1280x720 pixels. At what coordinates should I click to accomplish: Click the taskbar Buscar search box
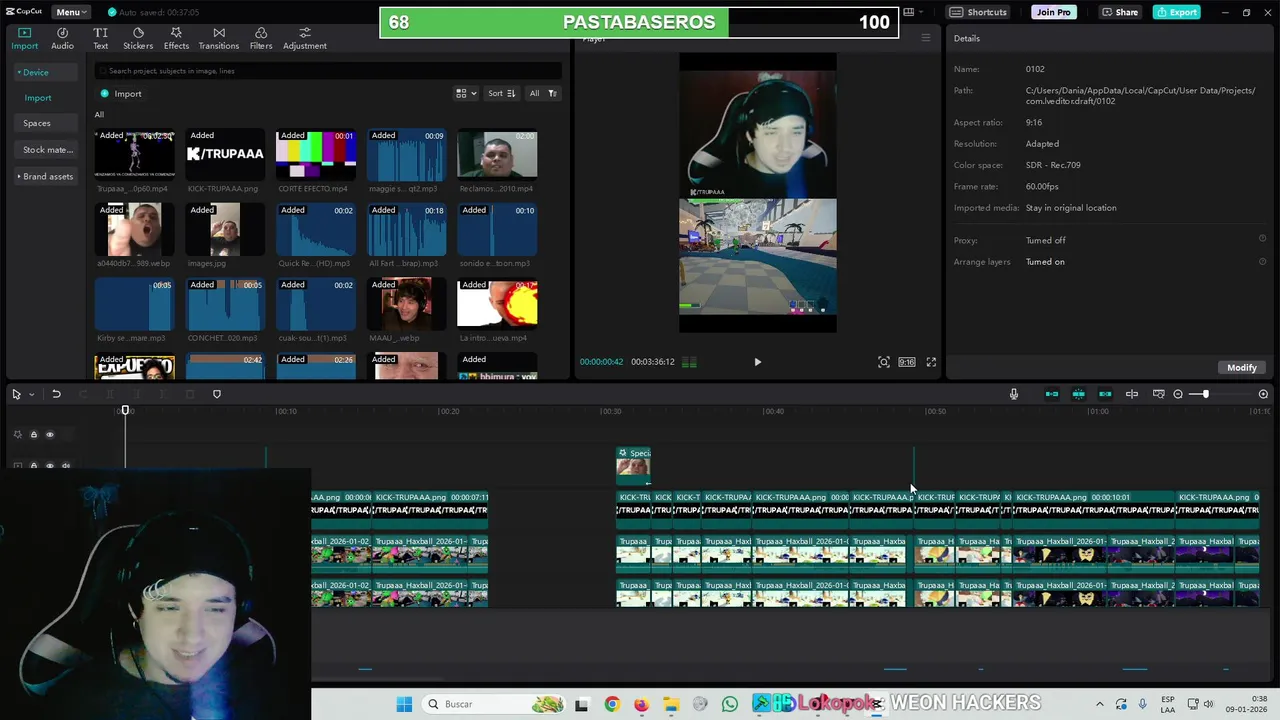(495, 704)
